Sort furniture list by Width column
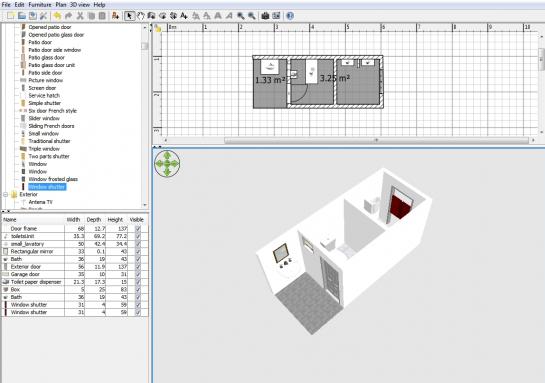 coord(75,220)
